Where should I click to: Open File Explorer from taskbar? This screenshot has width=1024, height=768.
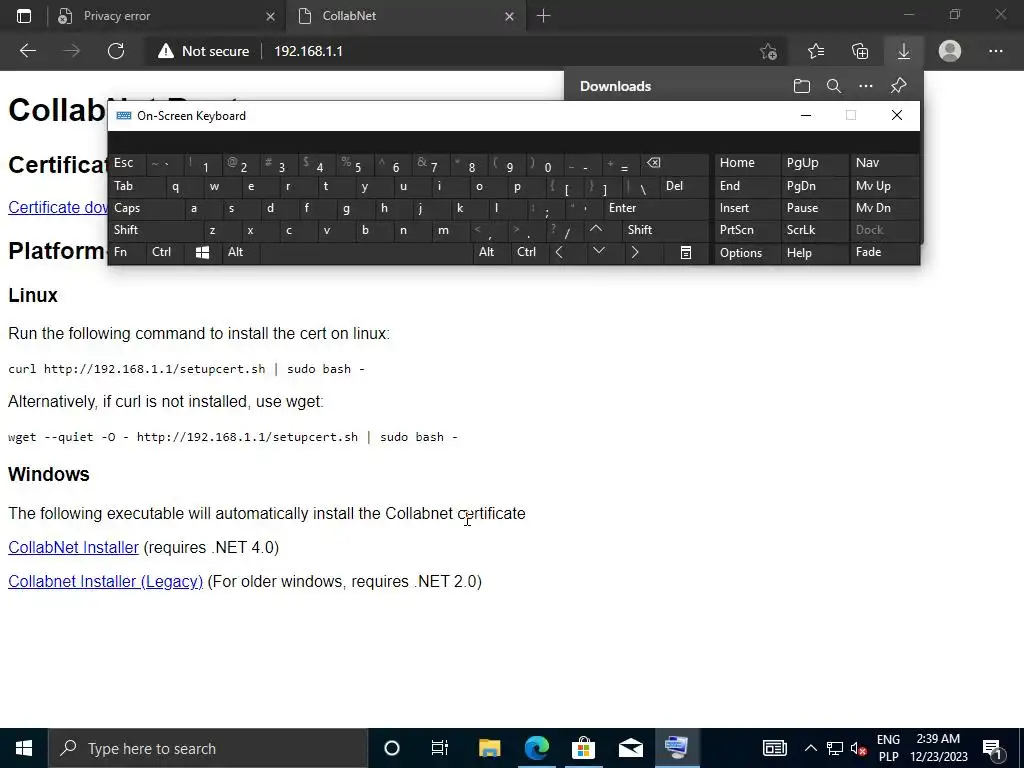point(489,748)
